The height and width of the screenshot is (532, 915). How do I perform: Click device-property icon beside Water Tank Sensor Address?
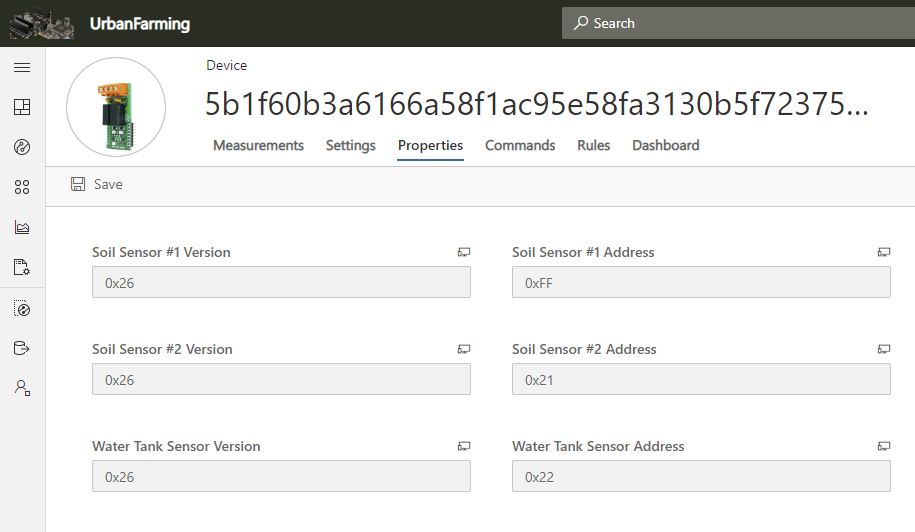click(884, 446)
